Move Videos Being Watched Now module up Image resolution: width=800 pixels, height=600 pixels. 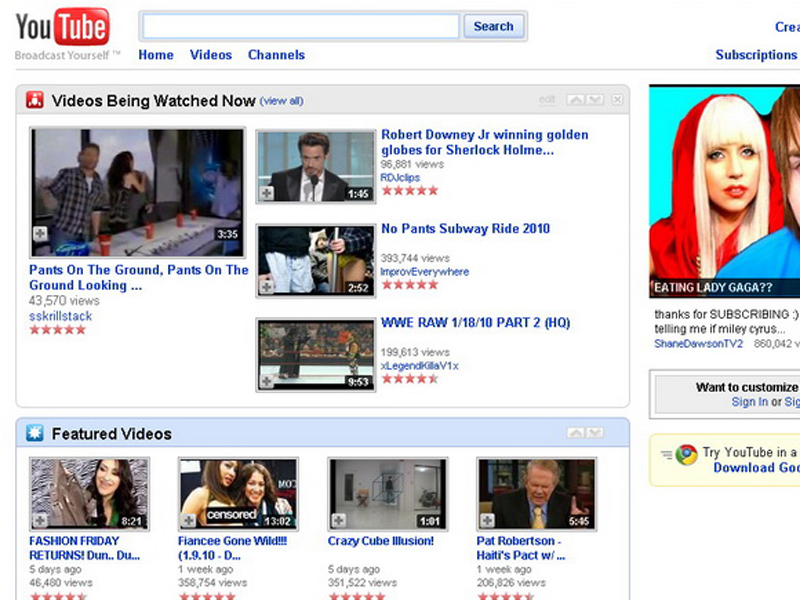(x=576, y=99)
